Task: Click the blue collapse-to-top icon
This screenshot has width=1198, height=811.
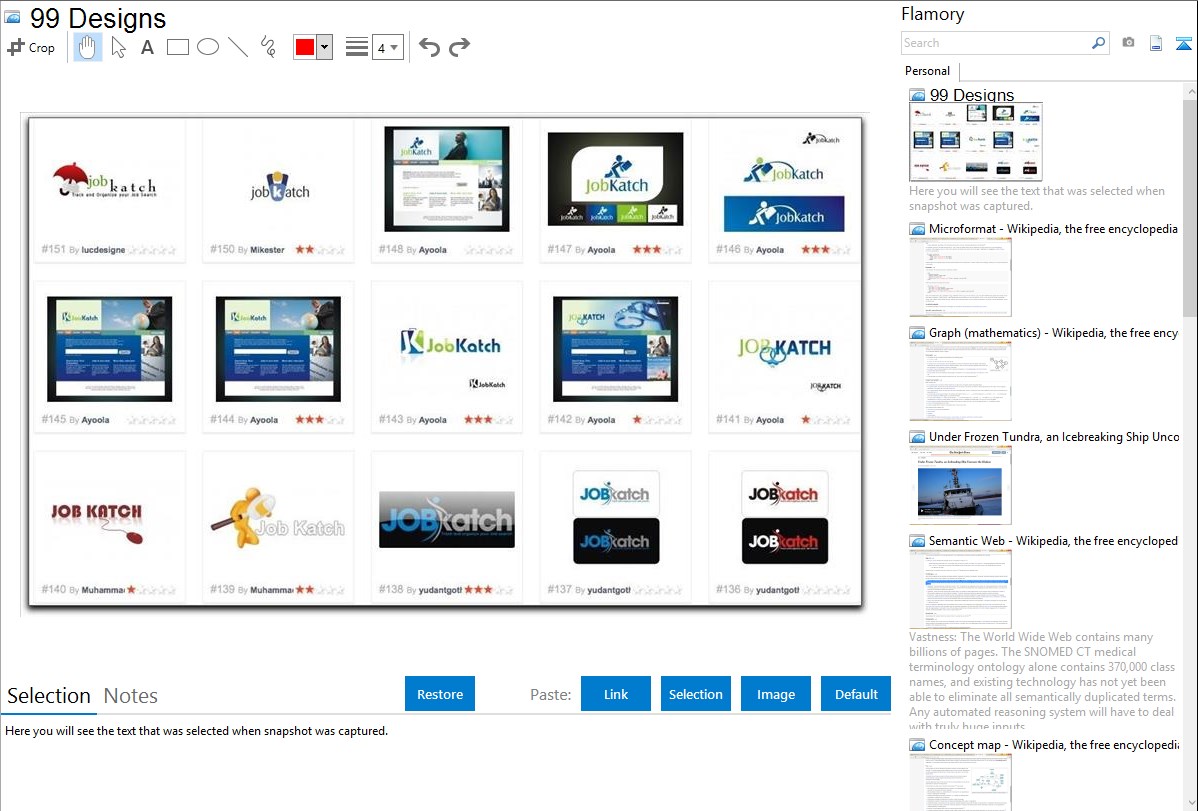Action: click(x=1183, y=43)
